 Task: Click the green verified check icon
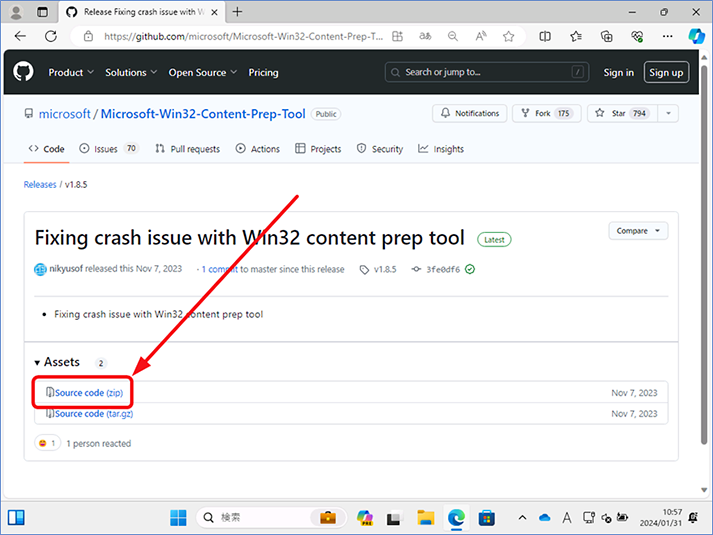[470, 269]
